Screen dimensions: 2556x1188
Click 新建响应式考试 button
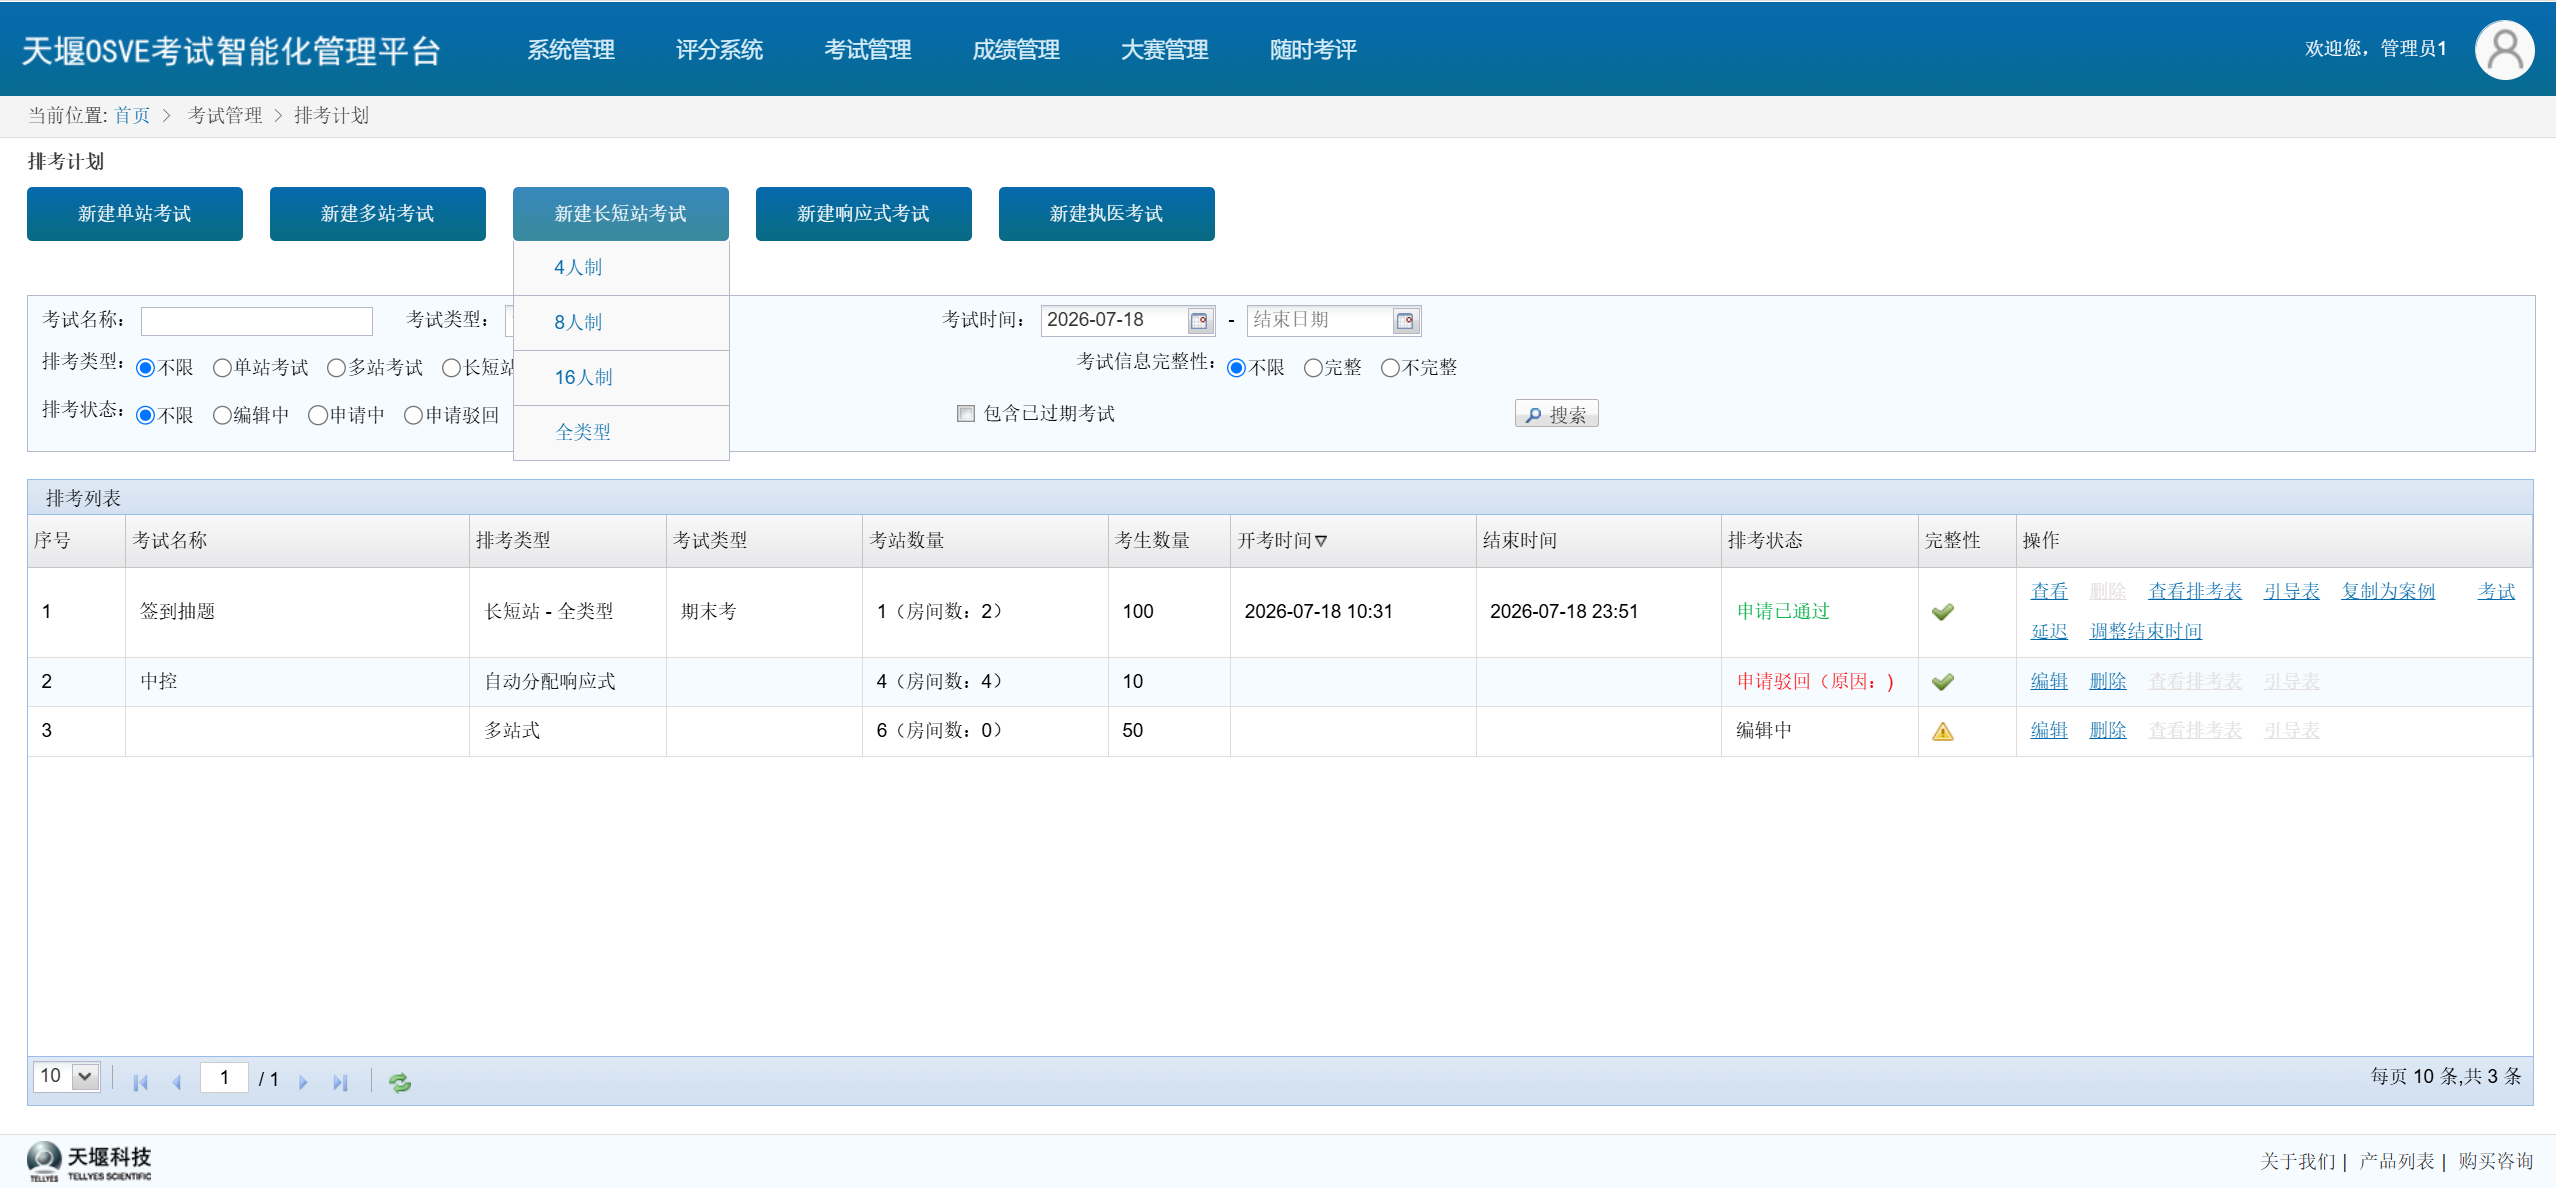[864, 214]
